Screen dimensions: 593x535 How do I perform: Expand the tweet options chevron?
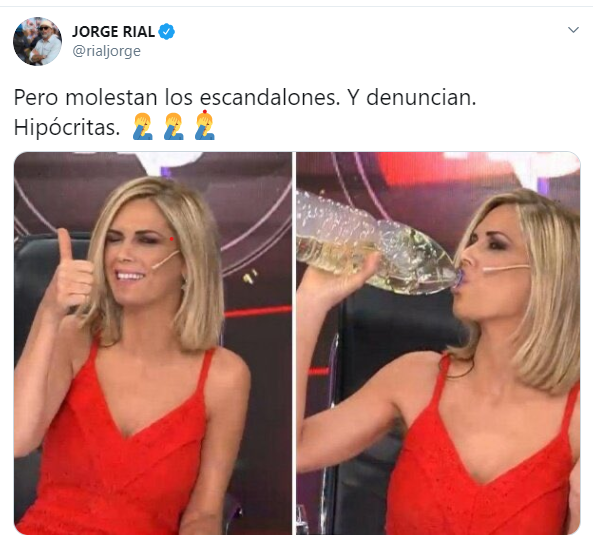pos(573,29)
